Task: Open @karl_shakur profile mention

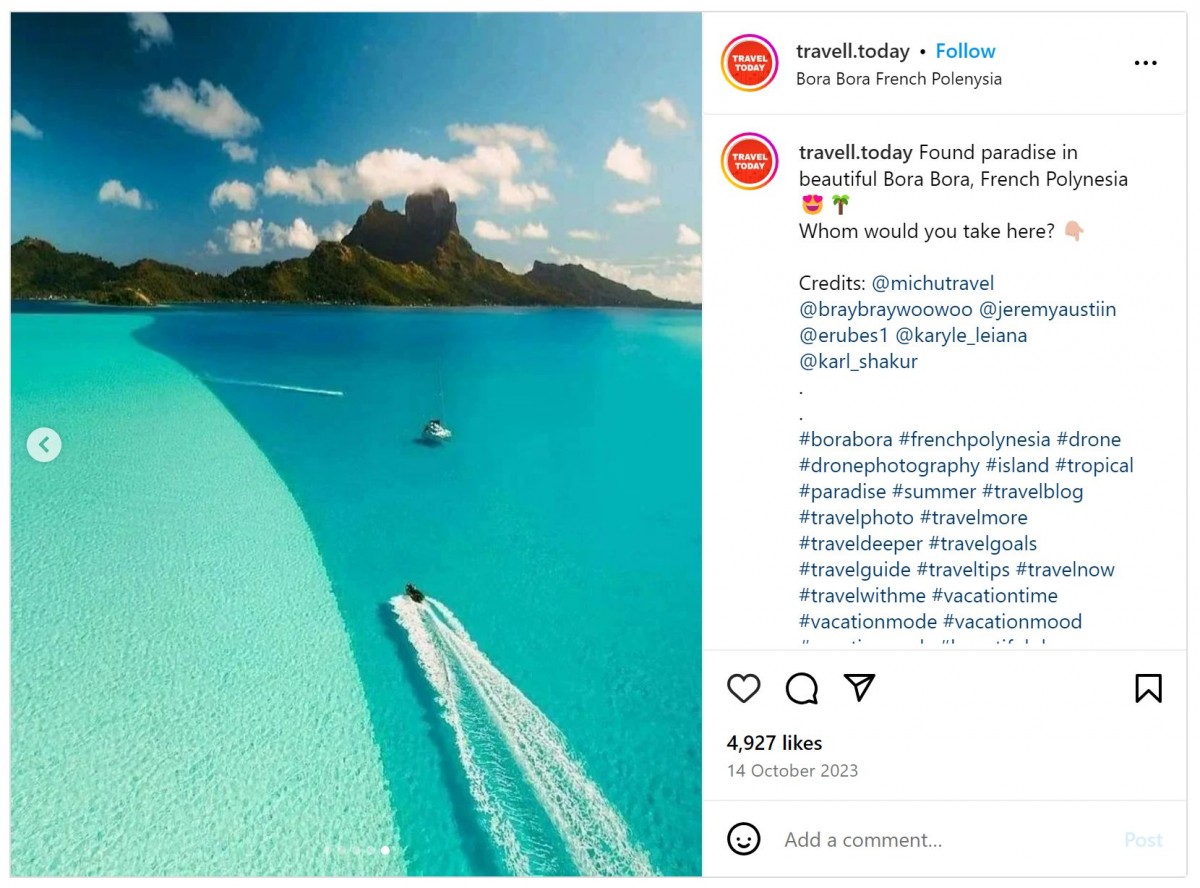Action: (858, 361)
